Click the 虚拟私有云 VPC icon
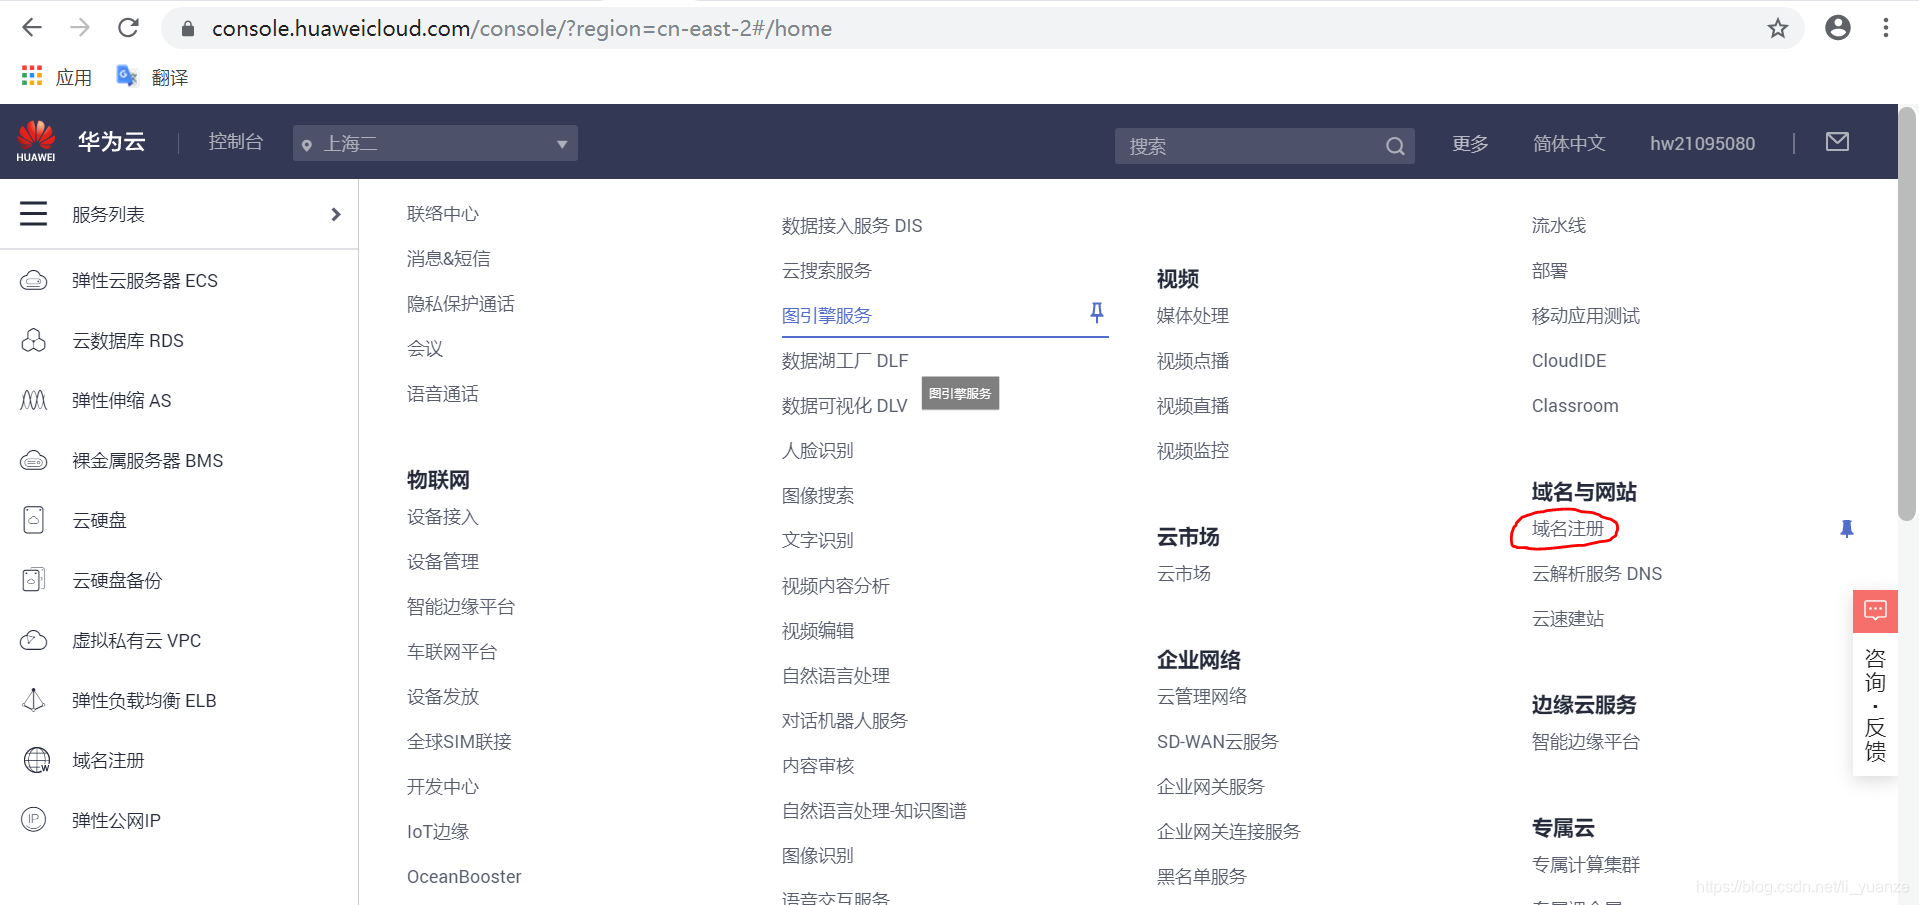 34,640
